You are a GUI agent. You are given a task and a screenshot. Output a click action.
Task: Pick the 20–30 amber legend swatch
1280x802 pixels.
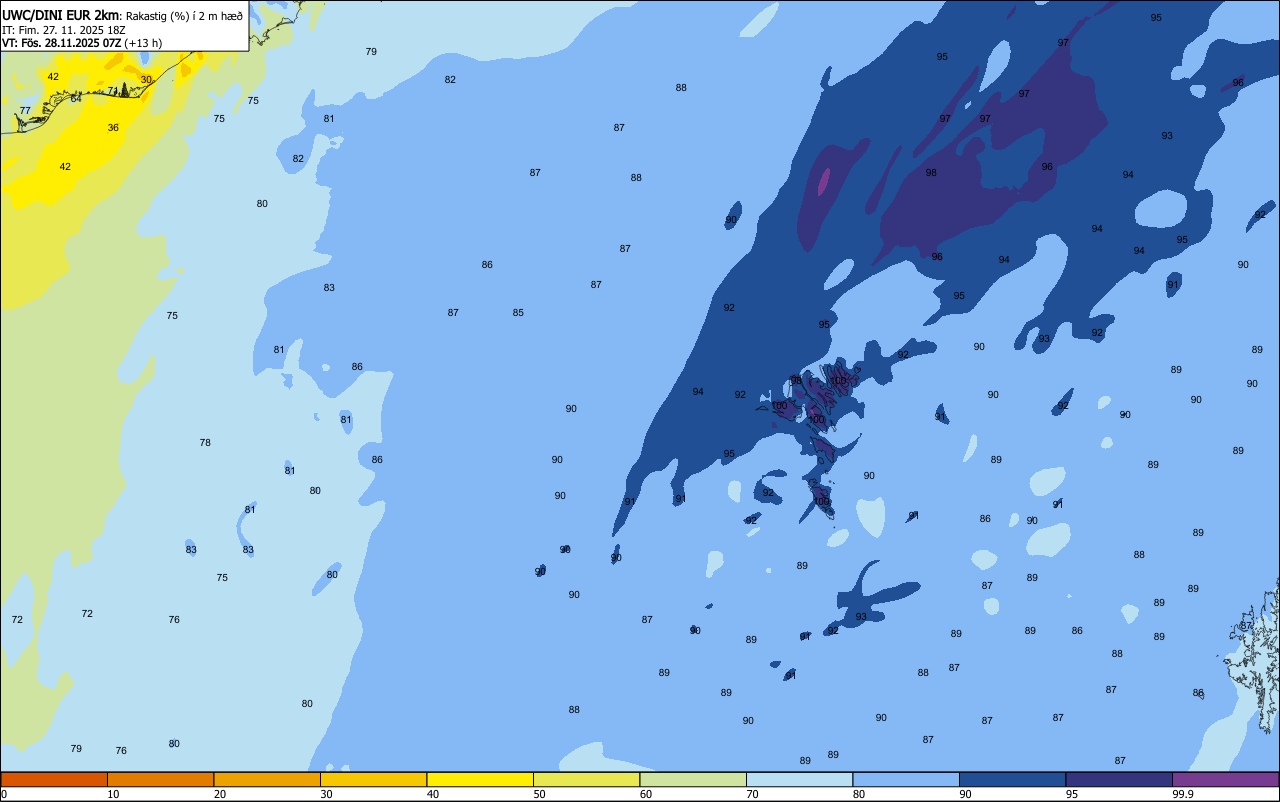pos(267,779)
